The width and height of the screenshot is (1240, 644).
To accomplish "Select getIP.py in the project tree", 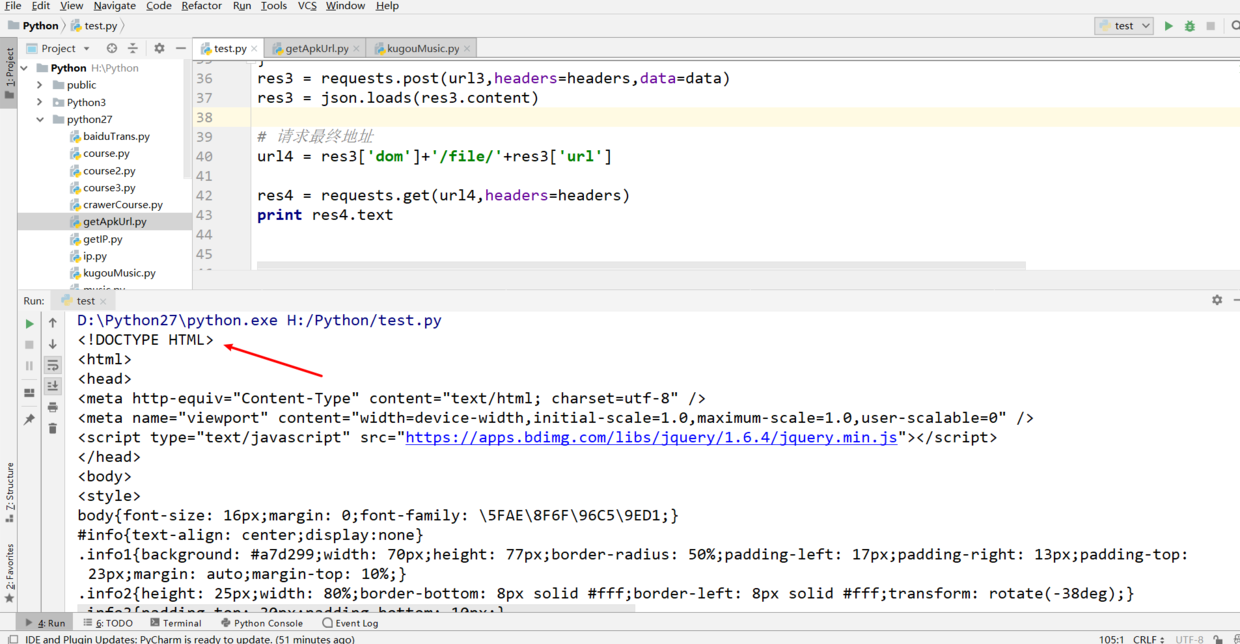I will [x=103, y=239].
